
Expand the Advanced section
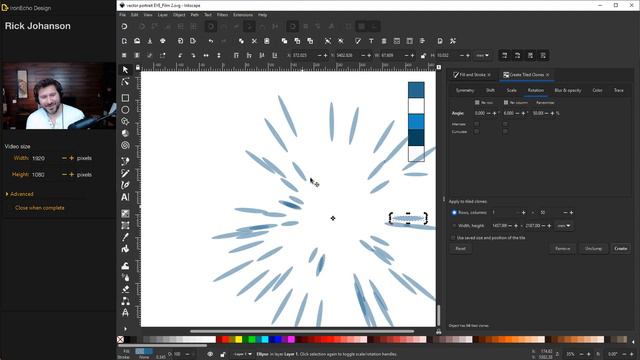(19, 194)
